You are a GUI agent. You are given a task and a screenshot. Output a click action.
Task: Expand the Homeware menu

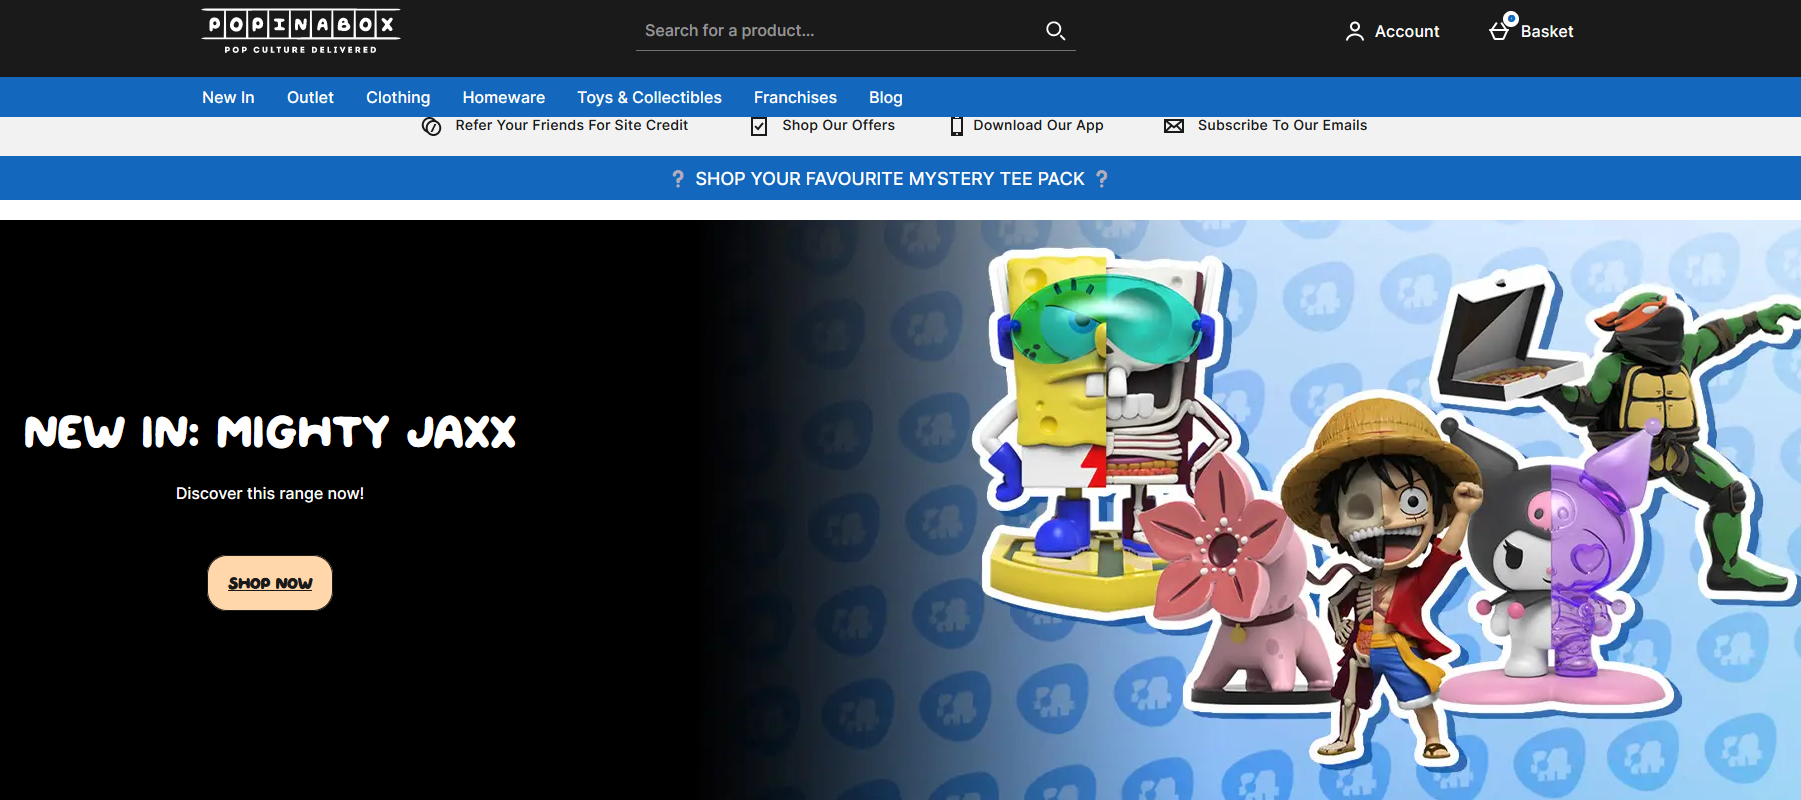[503, 97]
